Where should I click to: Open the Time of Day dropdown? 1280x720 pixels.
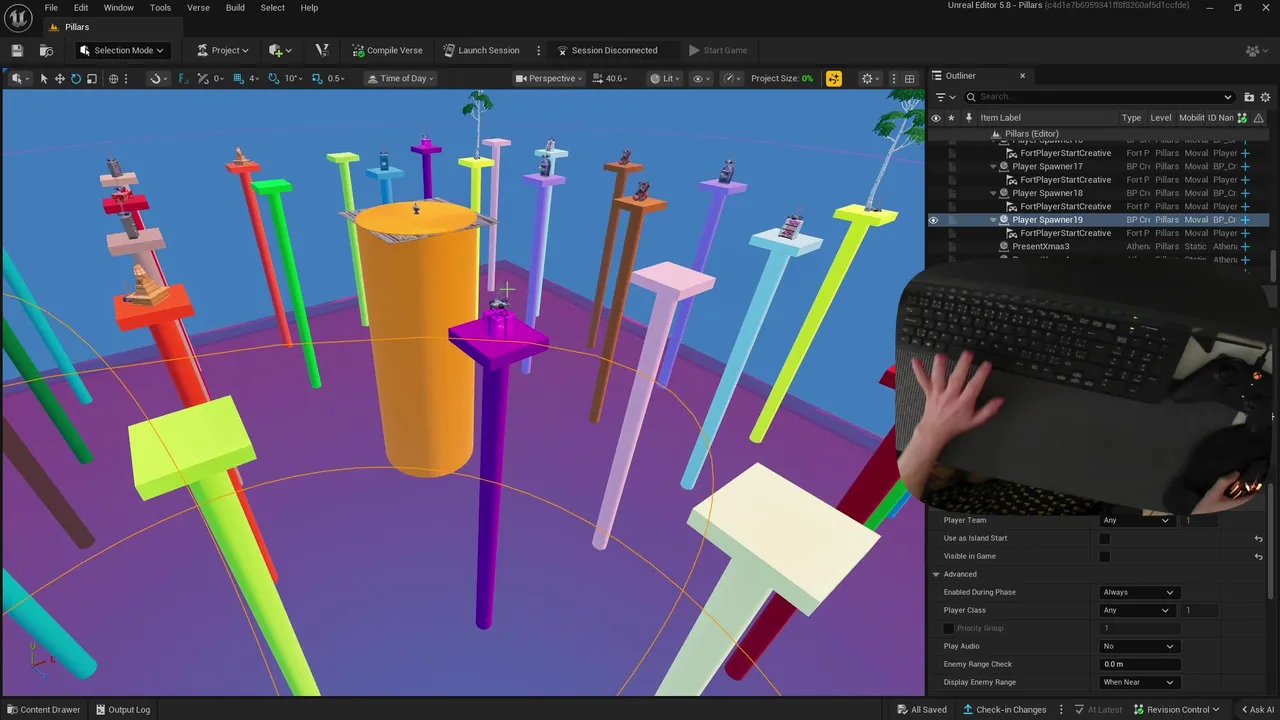pos(400,78)
